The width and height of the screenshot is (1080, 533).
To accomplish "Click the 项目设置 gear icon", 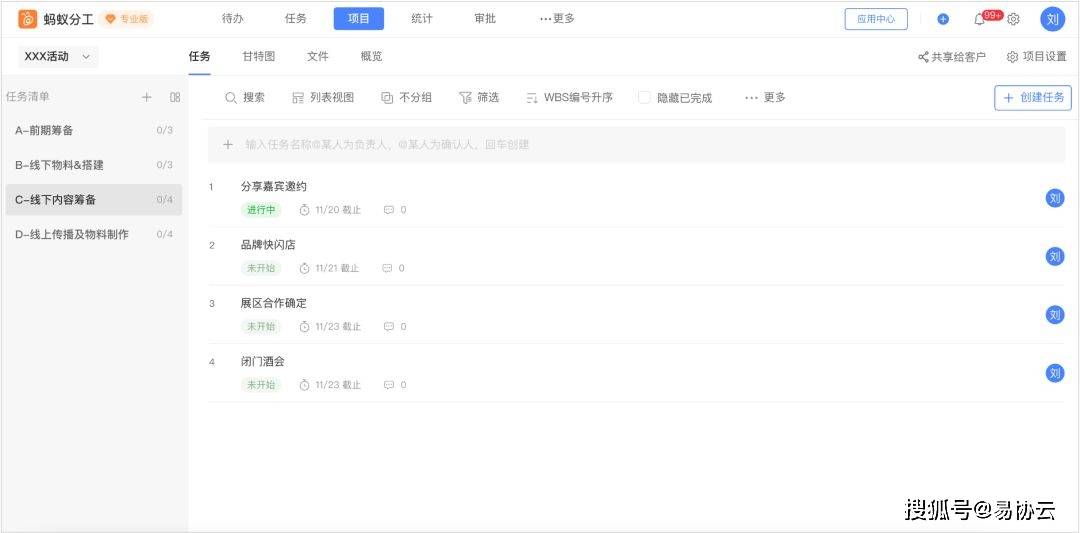I will pos(1012,57).
